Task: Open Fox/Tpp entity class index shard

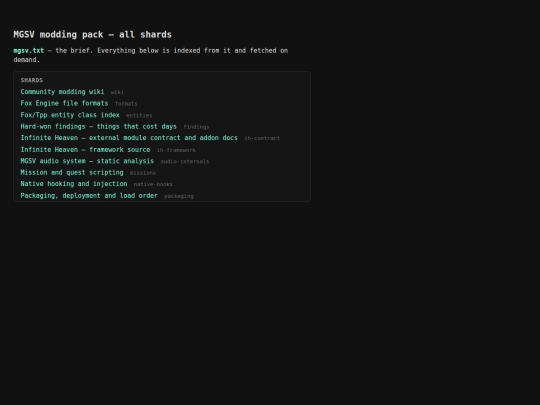Action: click(70, 115)
